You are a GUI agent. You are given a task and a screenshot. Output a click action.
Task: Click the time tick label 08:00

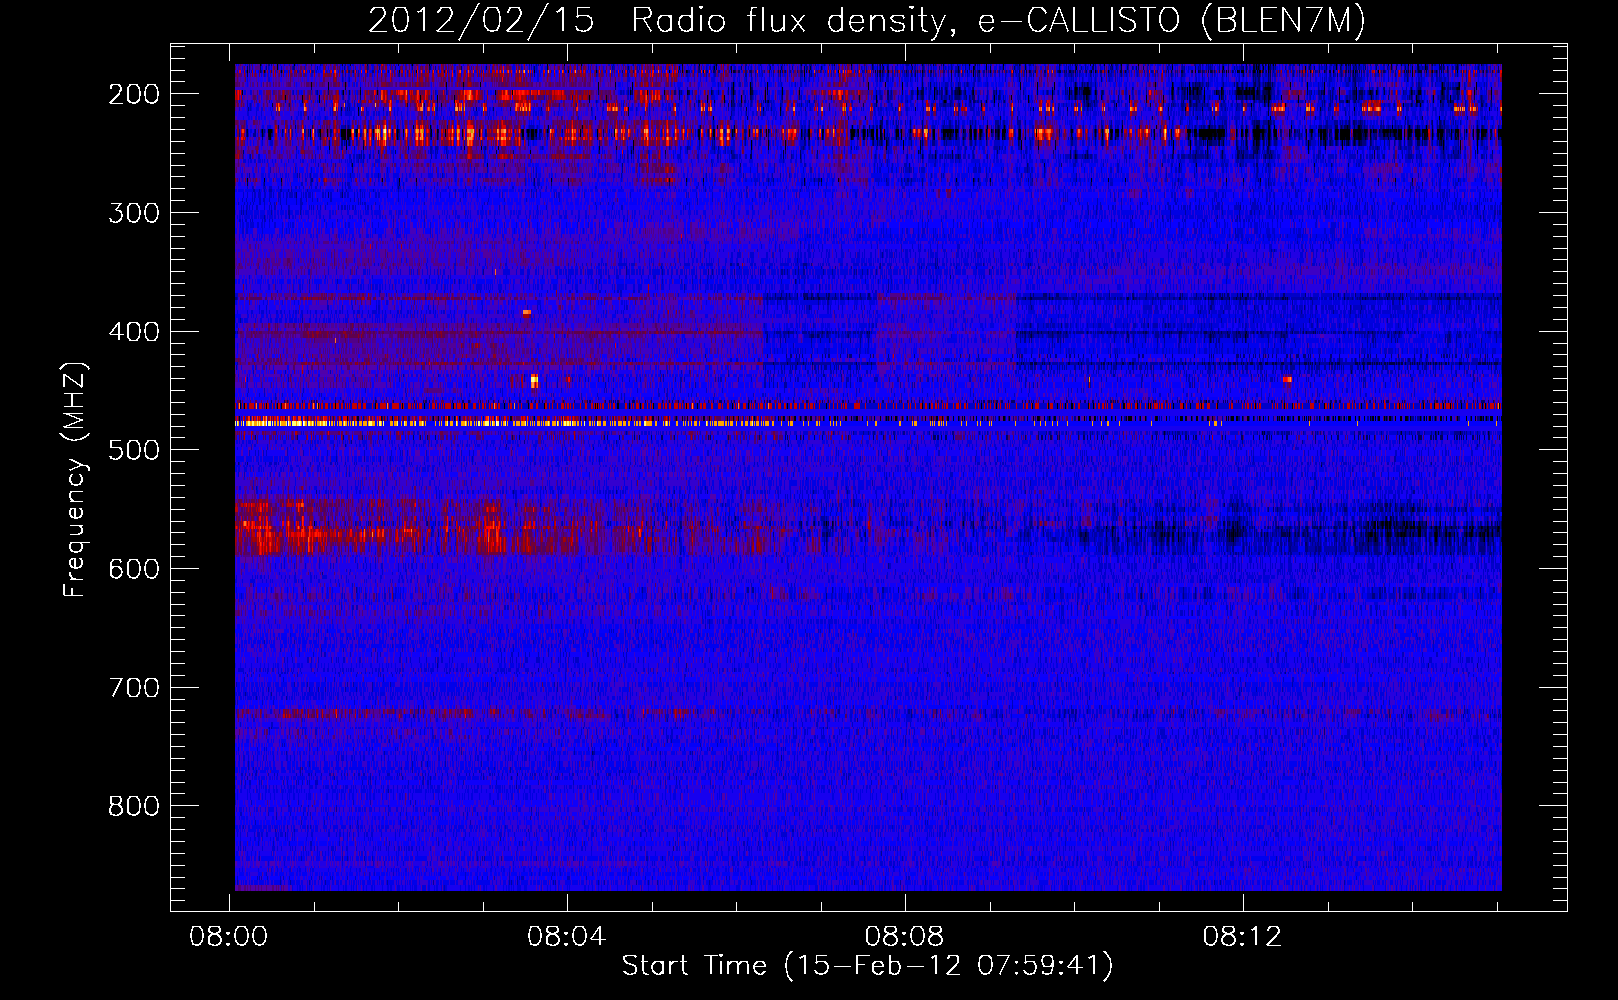[x=229, y=937]
